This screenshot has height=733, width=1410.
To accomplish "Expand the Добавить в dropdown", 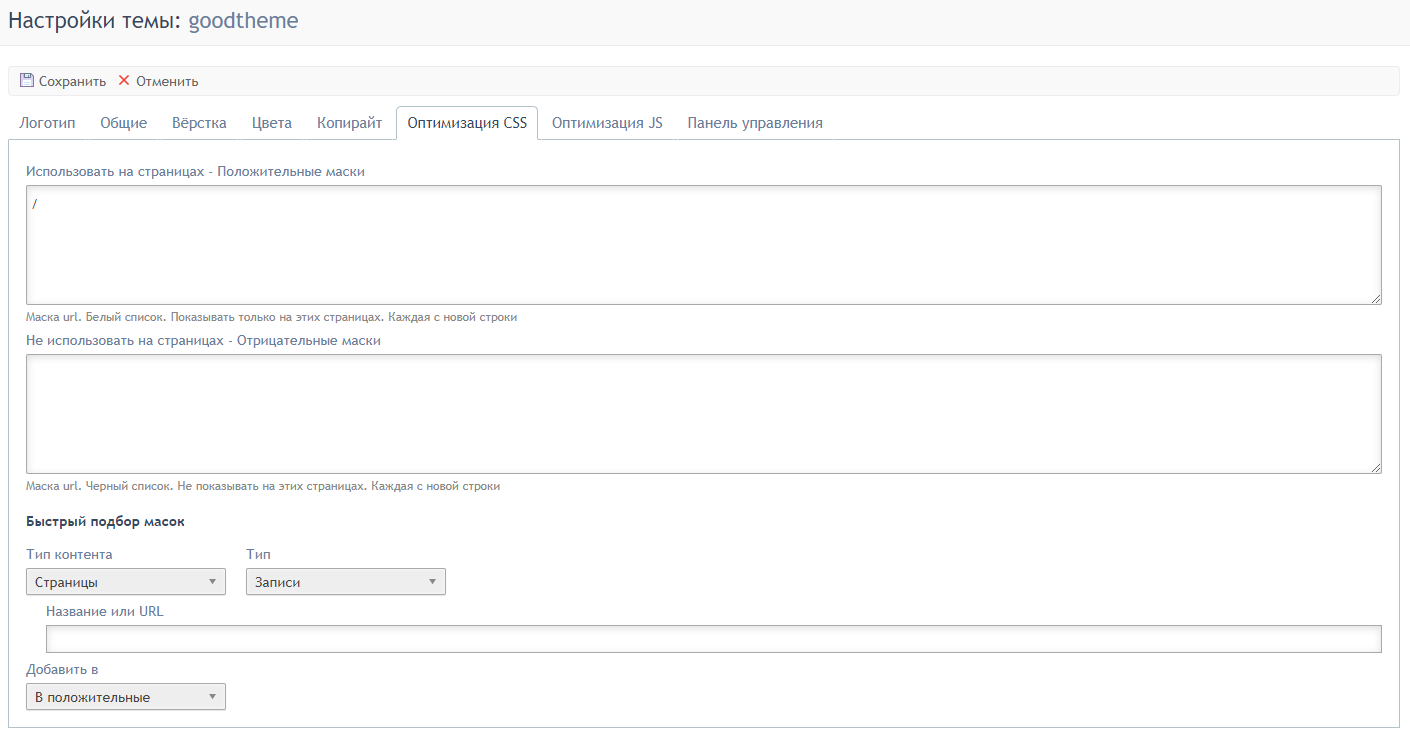I will coord(126,697).
